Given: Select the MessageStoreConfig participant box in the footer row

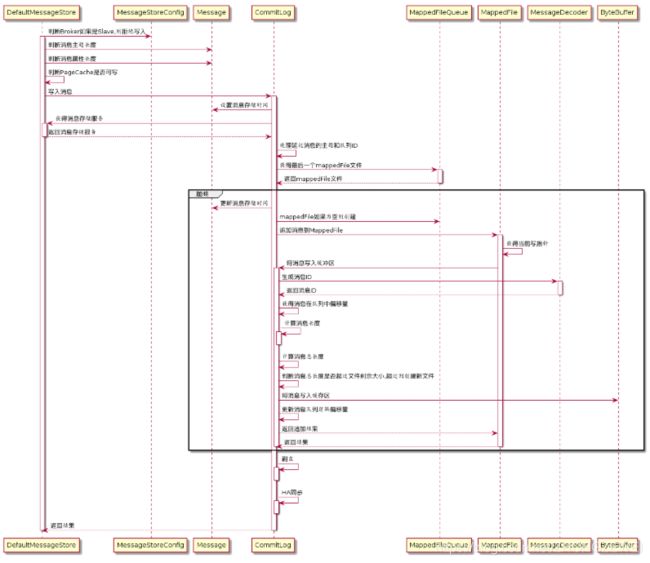Looking at the screenshot, I should coord(150,545).
